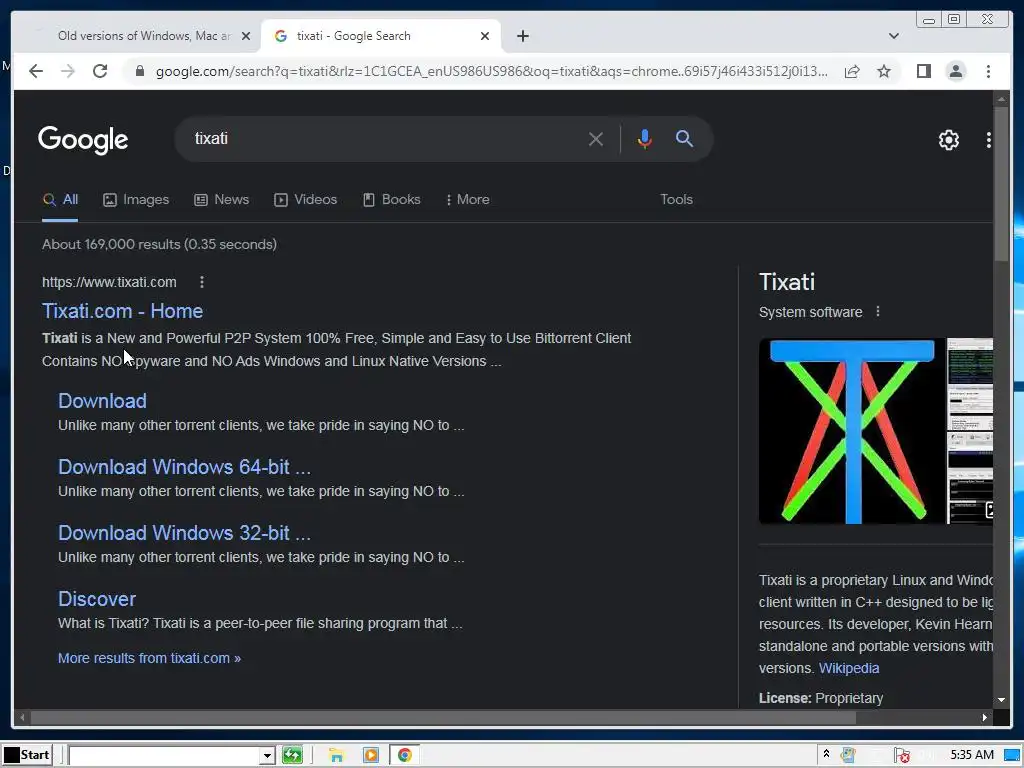
Task: Click the show desktop notification button
Action: pyautogui.click(x=1013, y=756)
